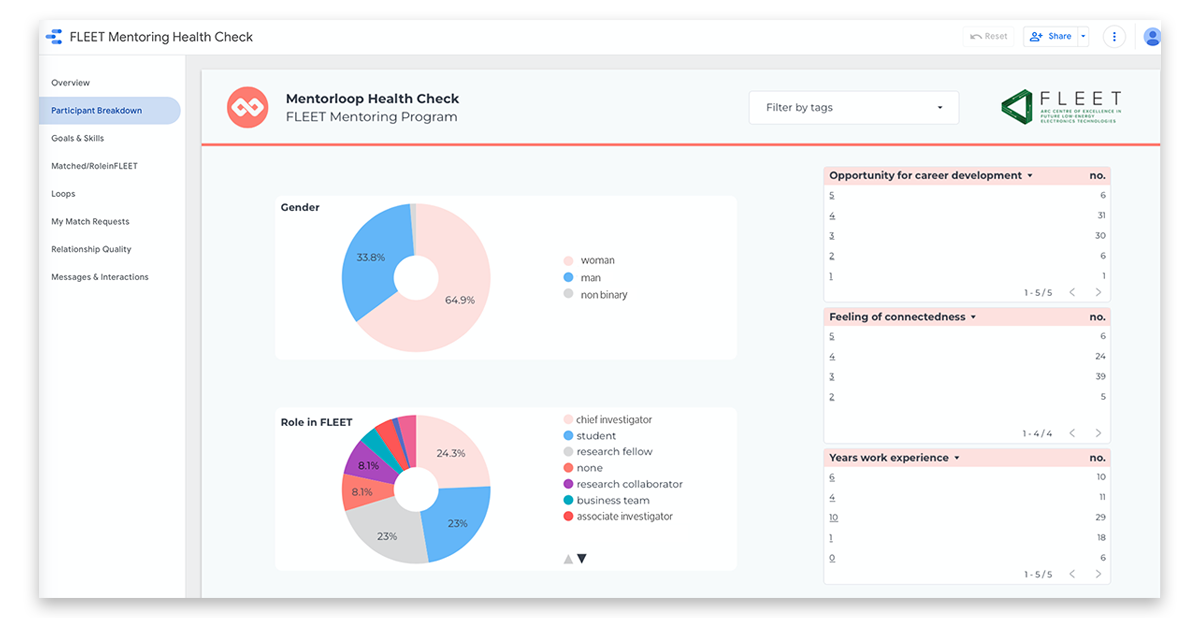Go to next page in work experience table
Image resolution: width=1200 pixels, height=618 pixels.
1098,575
